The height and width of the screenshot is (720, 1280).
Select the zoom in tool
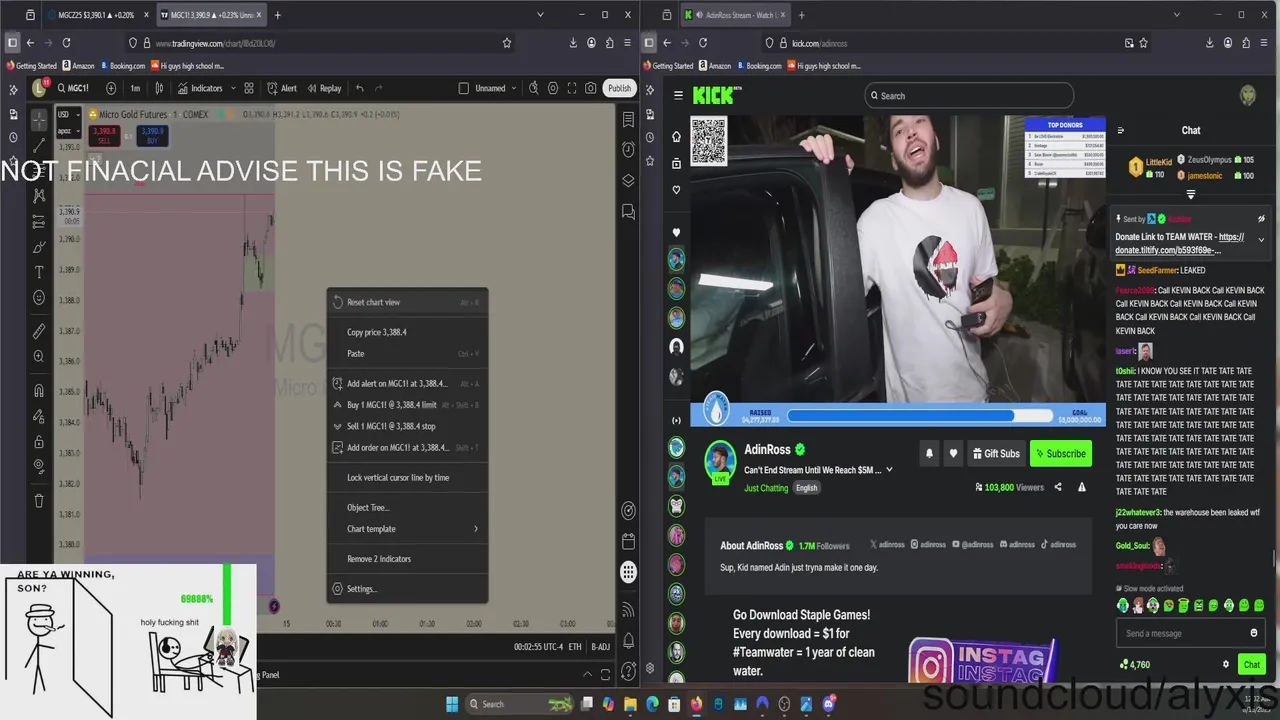pyautogui.click(x=39, y=356)
